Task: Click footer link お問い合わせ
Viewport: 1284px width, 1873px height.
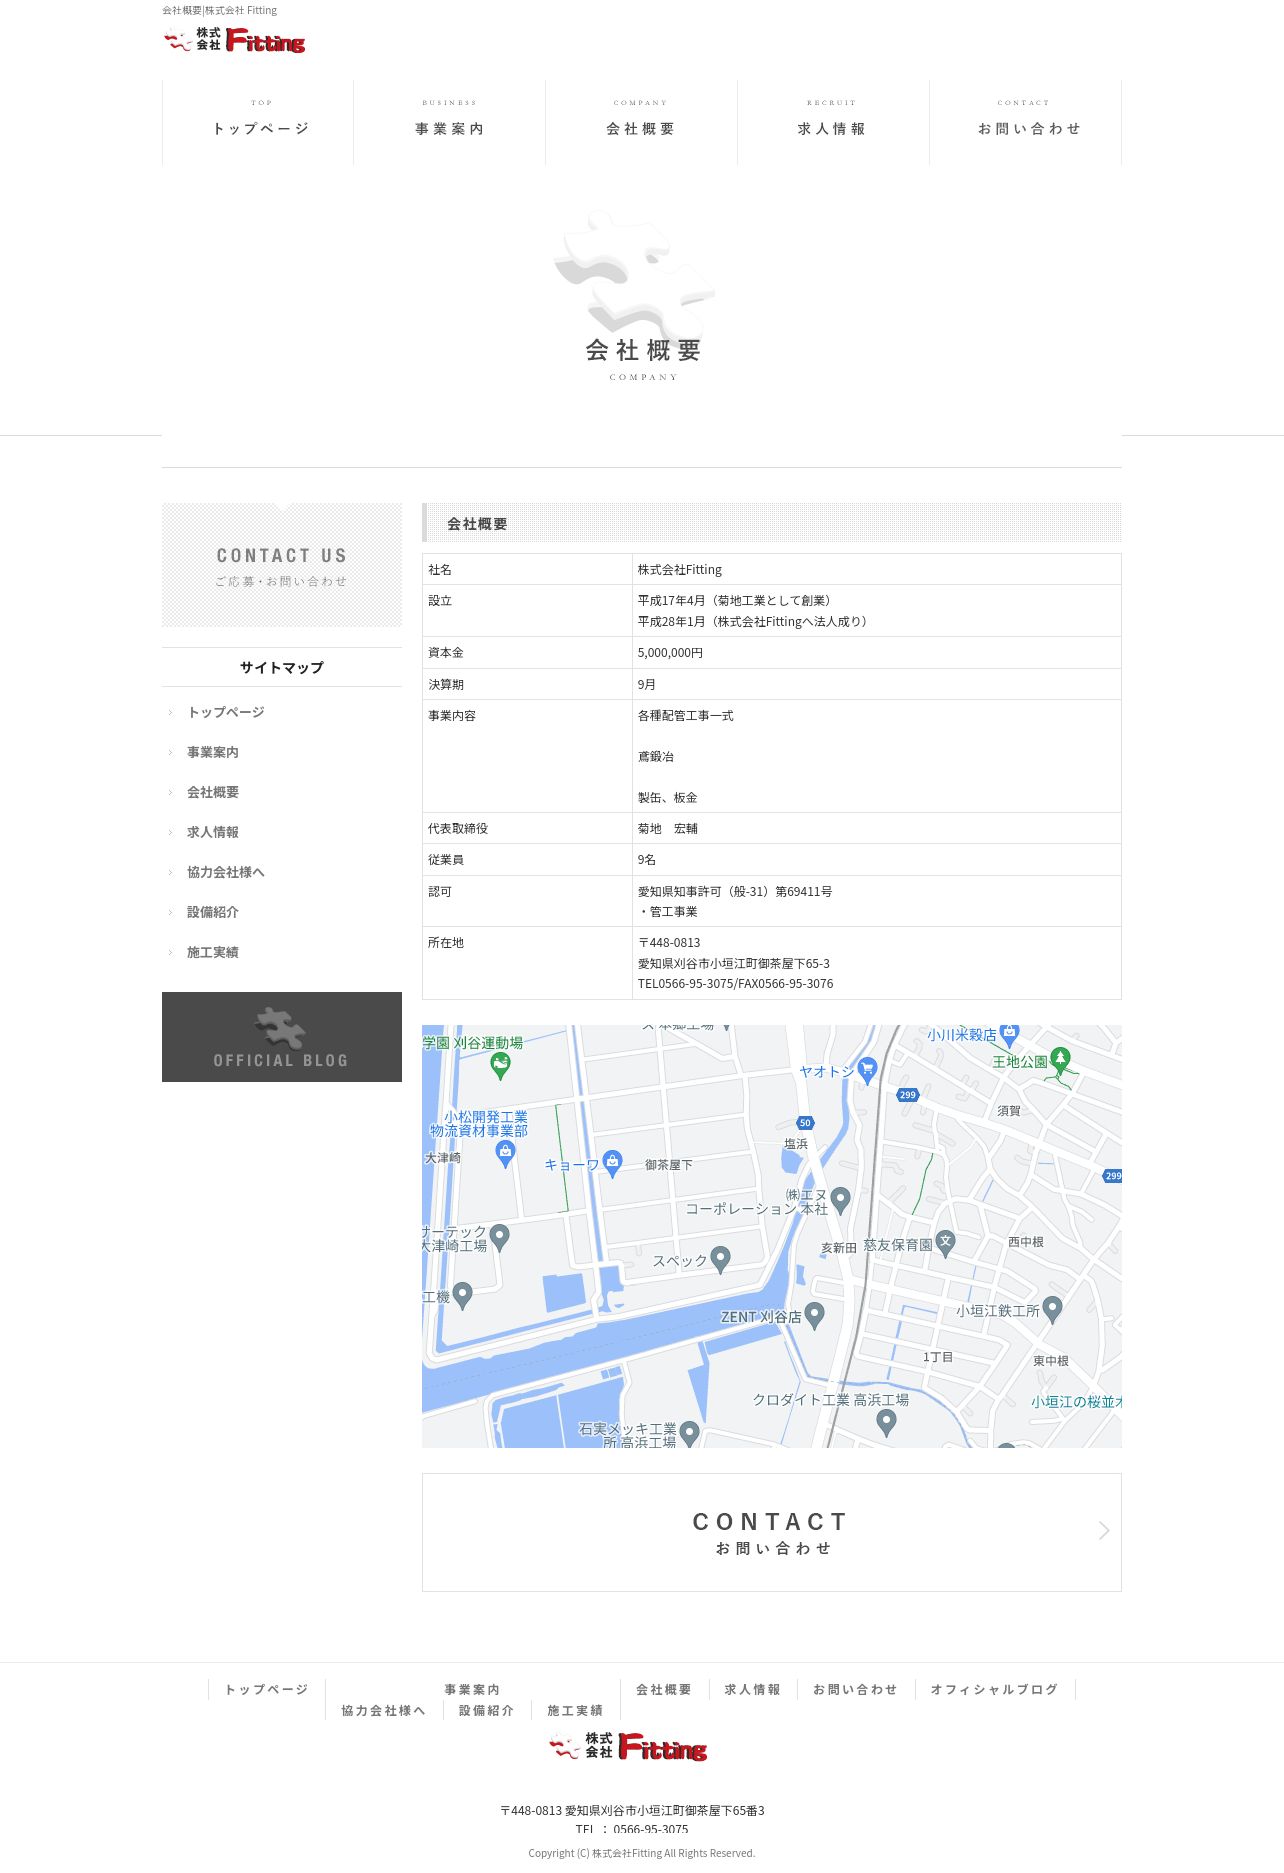Action: pos(855,1689)
